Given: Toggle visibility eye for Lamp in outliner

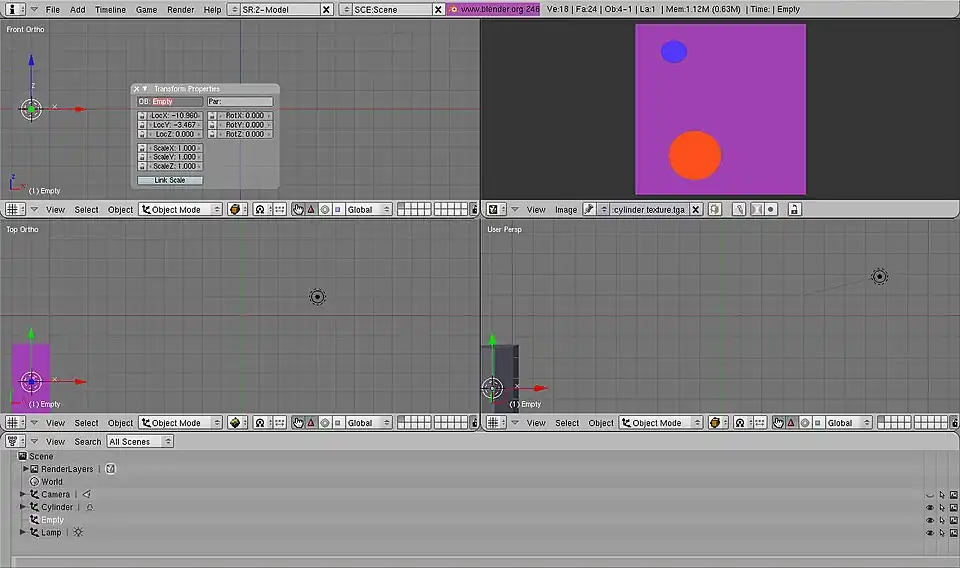Looking at the screenshot, I should [x=930, y=533].
